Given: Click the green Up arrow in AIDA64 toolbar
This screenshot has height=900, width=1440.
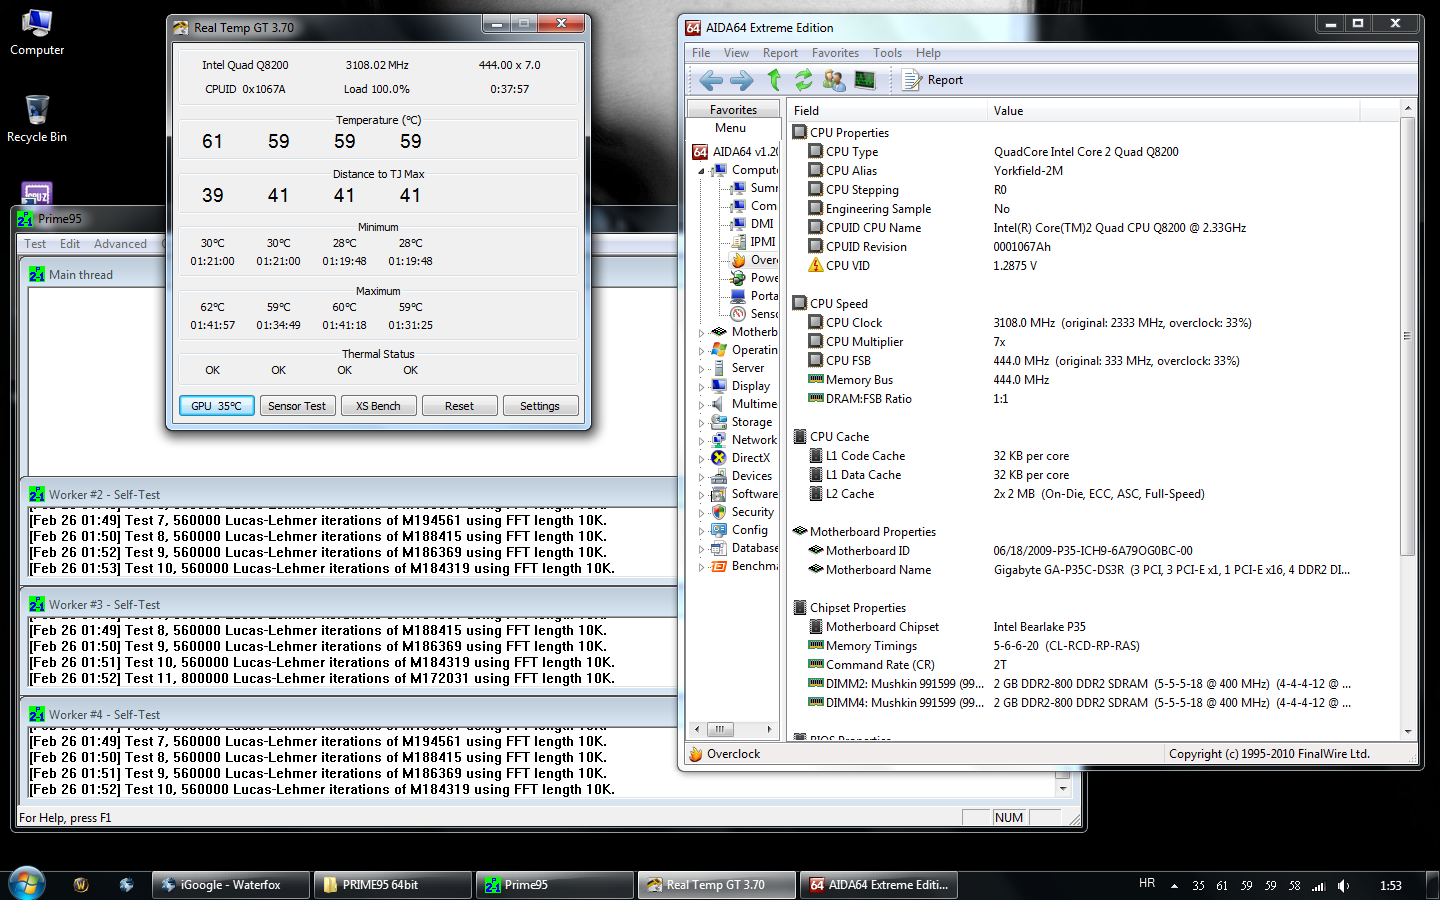Looking at the screenshot, I should (x=774, y=80).
